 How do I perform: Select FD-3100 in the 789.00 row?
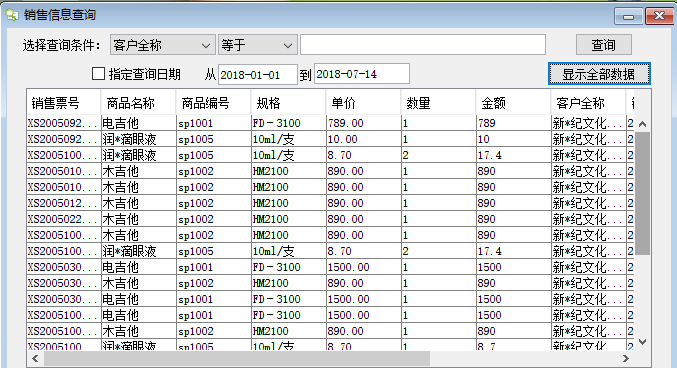point(288,124)
